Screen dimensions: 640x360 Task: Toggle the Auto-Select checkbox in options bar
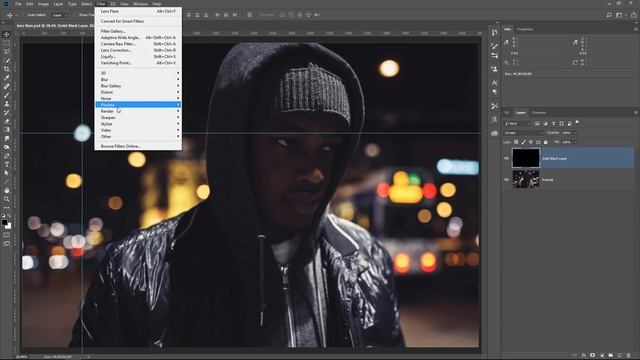24,15
